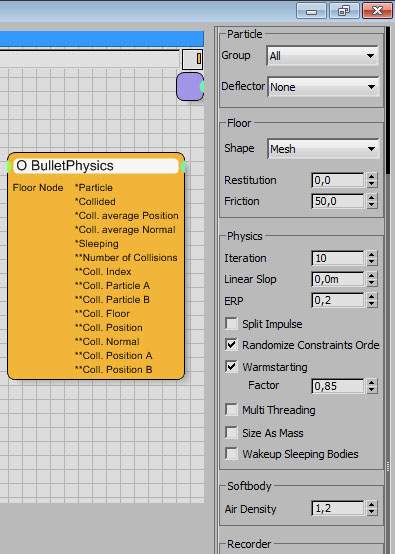Increase the Restitution spinner value
Viewport: 395px width, 554px height.
[372, 176]
